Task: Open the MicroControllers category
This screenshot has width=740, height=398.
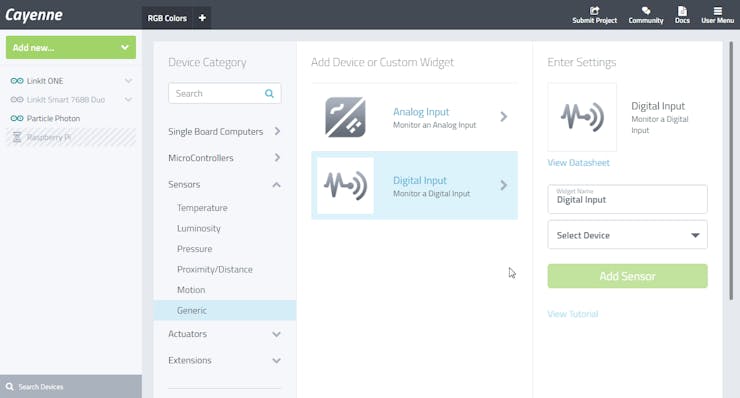Action: click(201, 158)
